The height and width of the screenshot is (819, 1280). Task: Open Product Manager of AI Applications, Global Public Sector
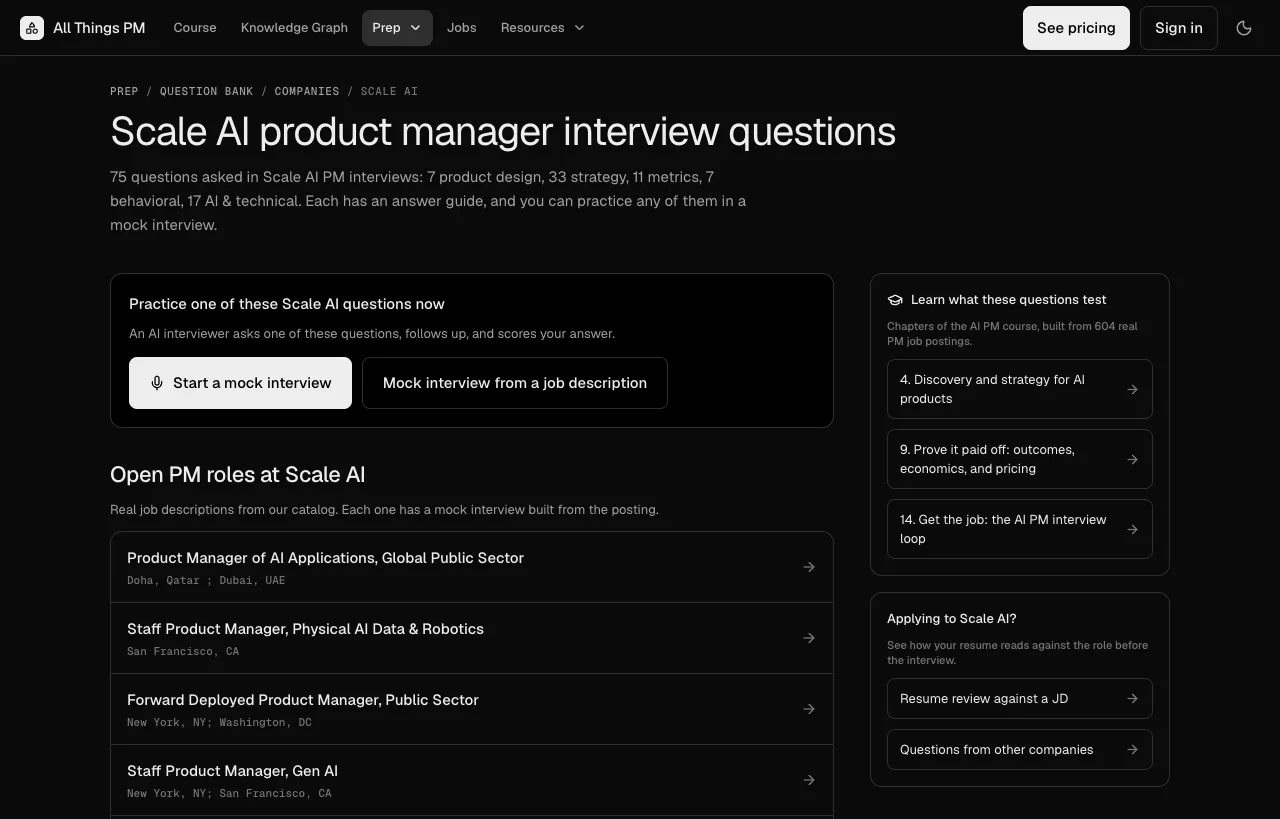(x=472, y=567)
